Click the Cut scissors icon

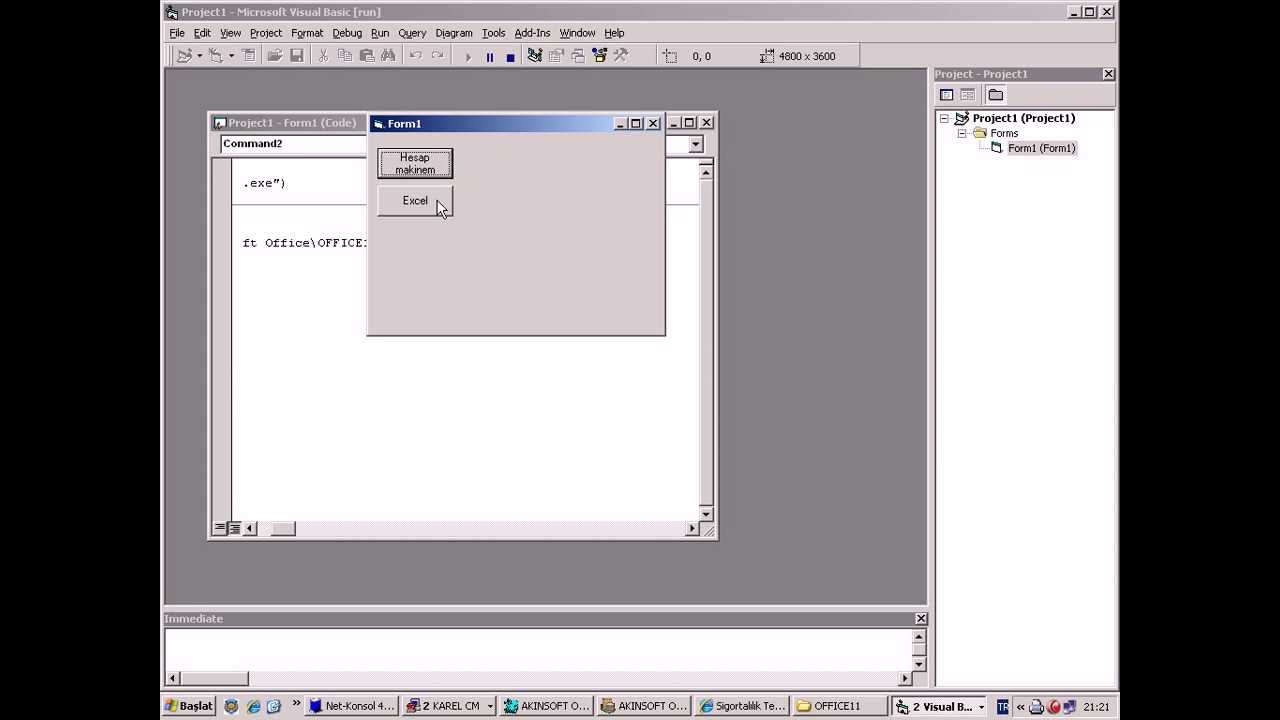pyautogui.click(x=323, y=56)
